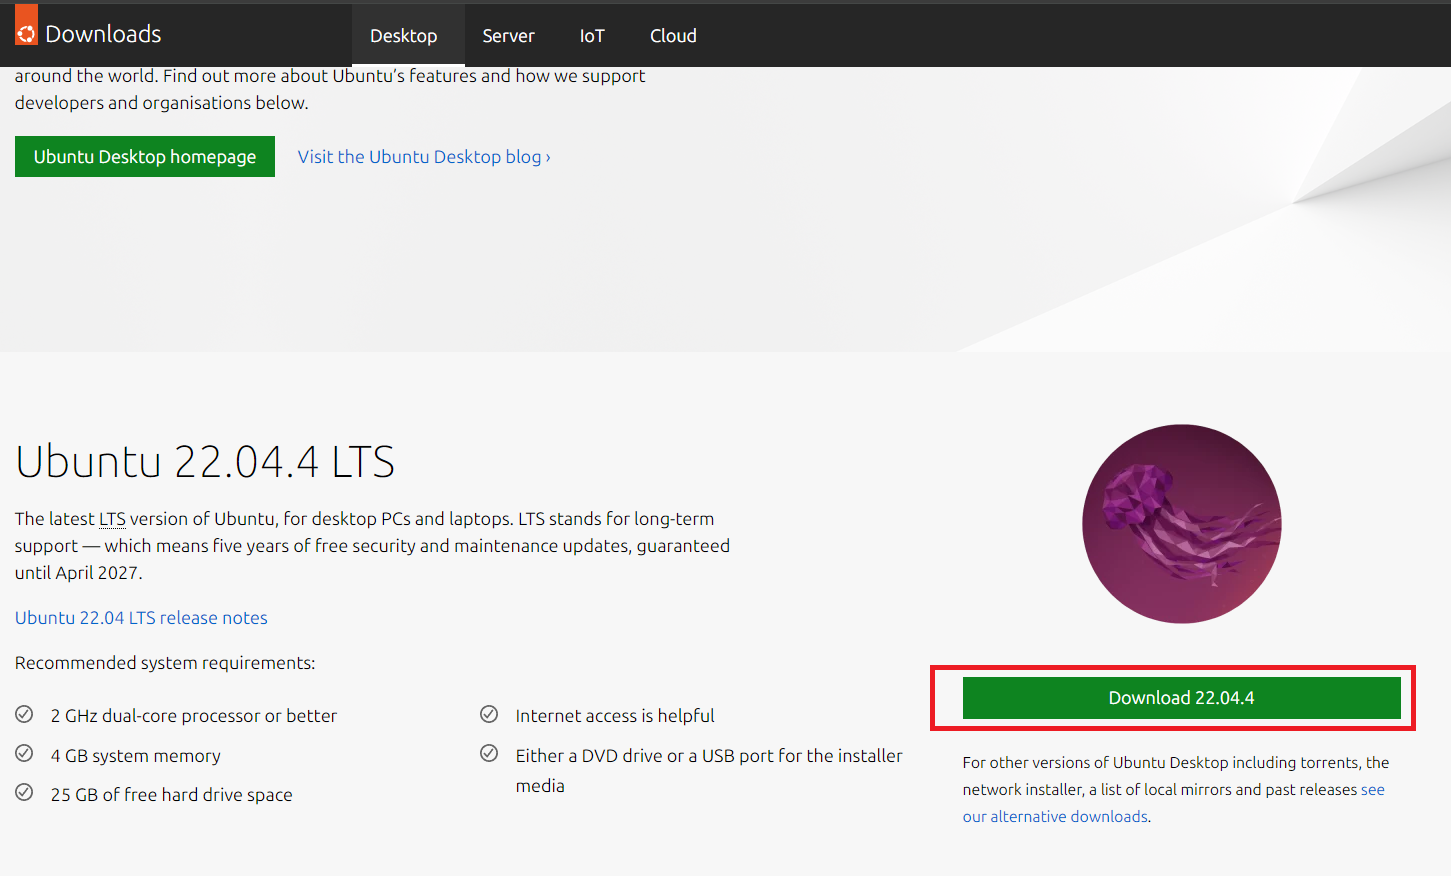Click the 'Internet access is helpful' text
Image resolution: width=1451 pixels, height=876 pixels.
pos(615,716)
